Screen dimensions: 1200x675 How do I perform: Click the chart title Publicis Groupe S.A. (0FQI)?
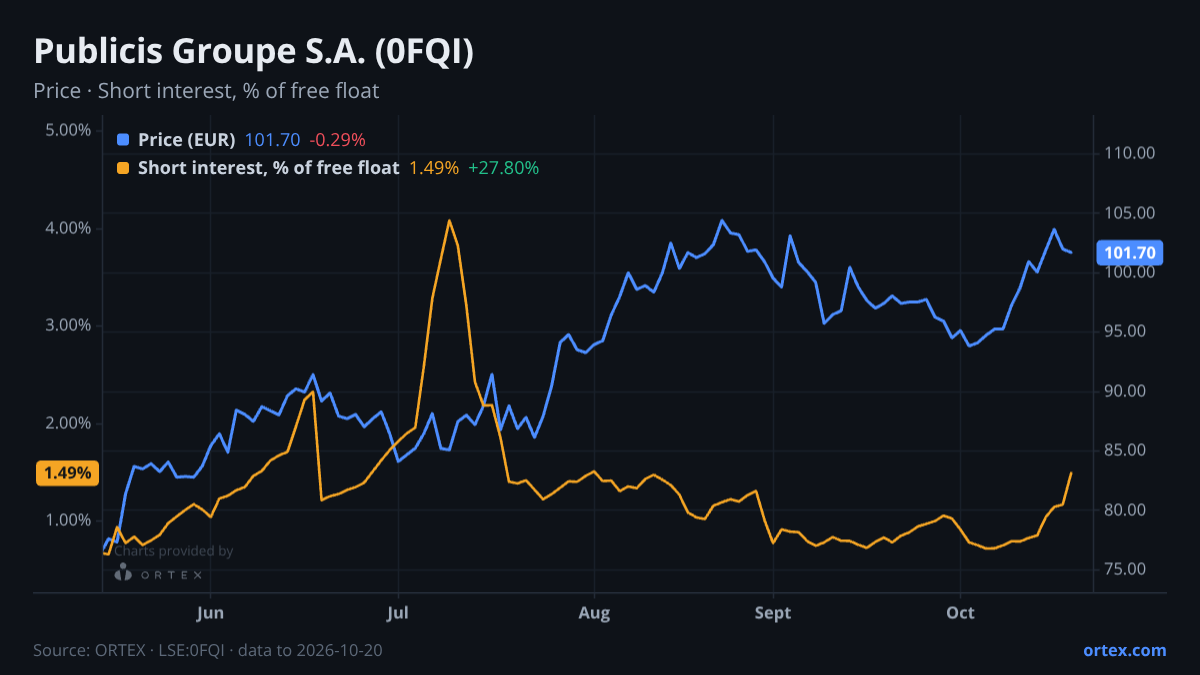(254, 52)
